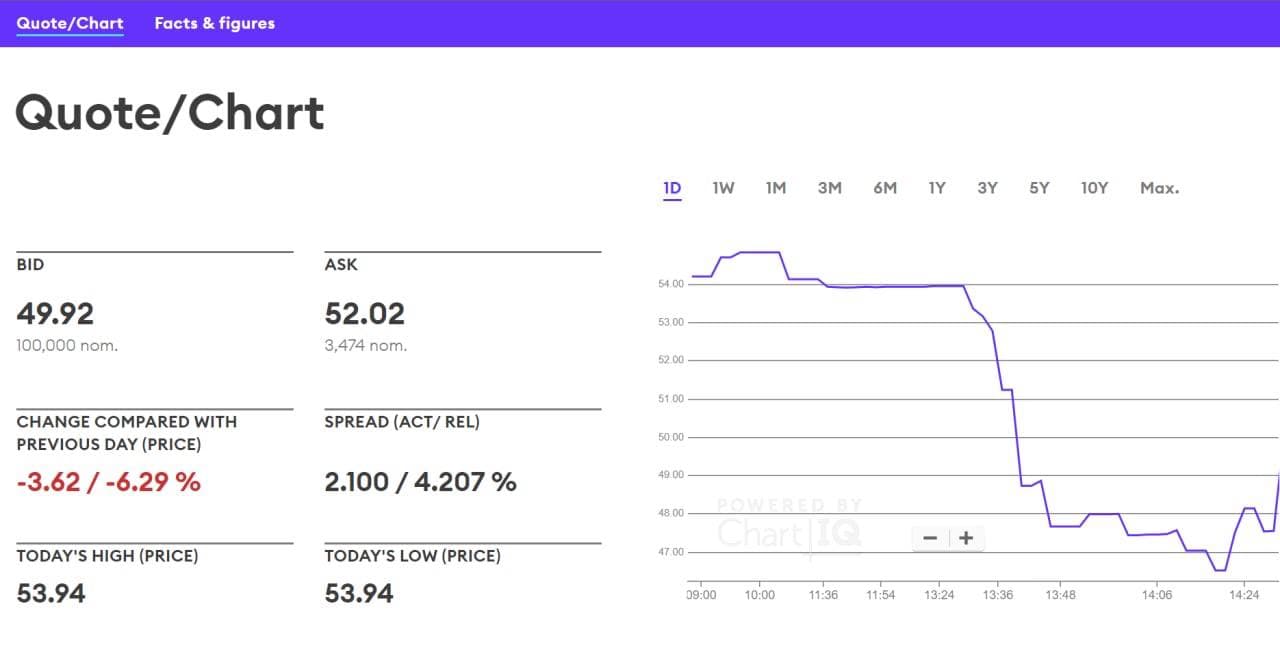The width and height of the screenshot is (1280, 645).
Task: Show the 1M chart period
Action: tap(776, 188)
